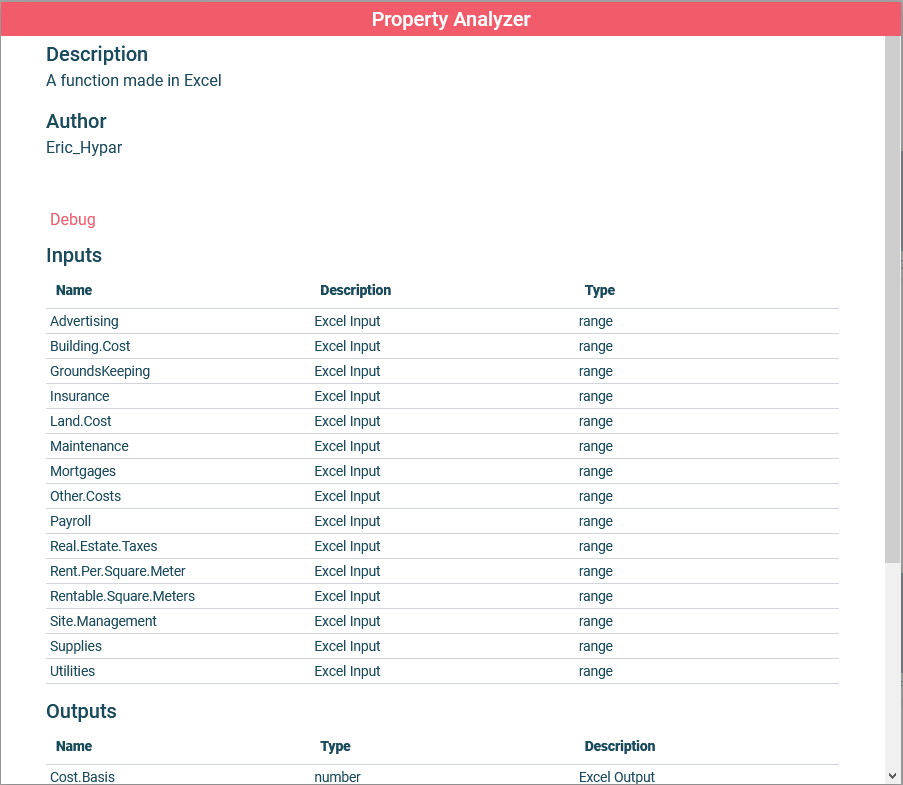
Task: Select the Site.Management input name
Action: point(103,621)
